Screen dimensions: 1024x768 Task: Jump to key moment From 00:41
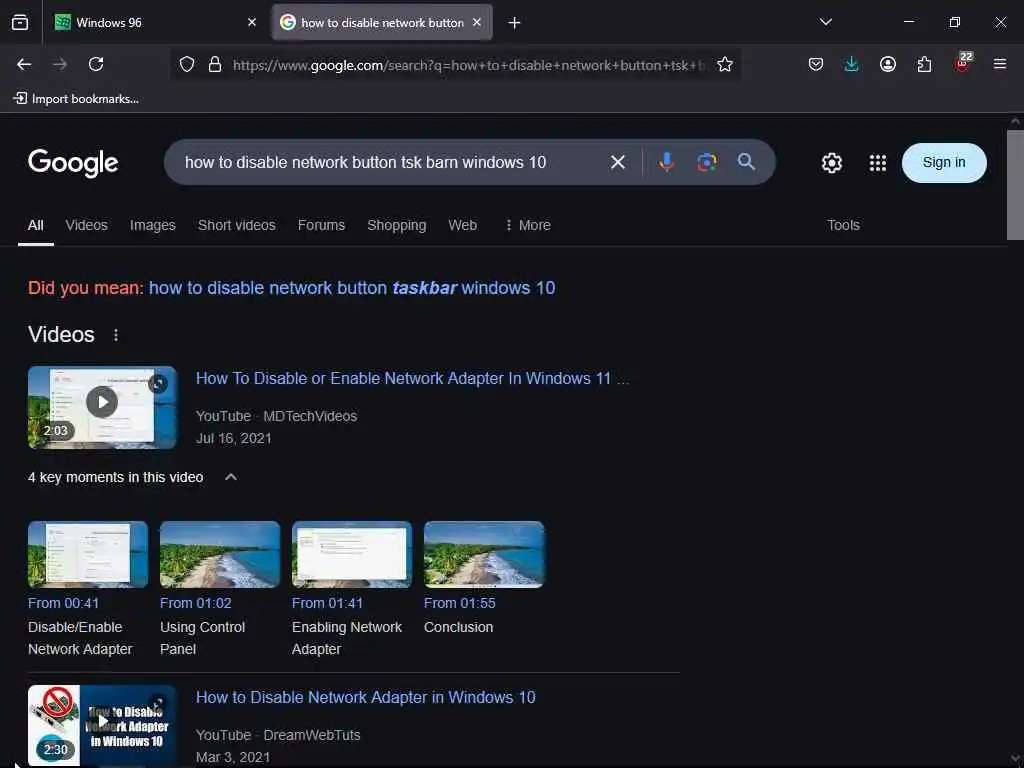(88, 554)
